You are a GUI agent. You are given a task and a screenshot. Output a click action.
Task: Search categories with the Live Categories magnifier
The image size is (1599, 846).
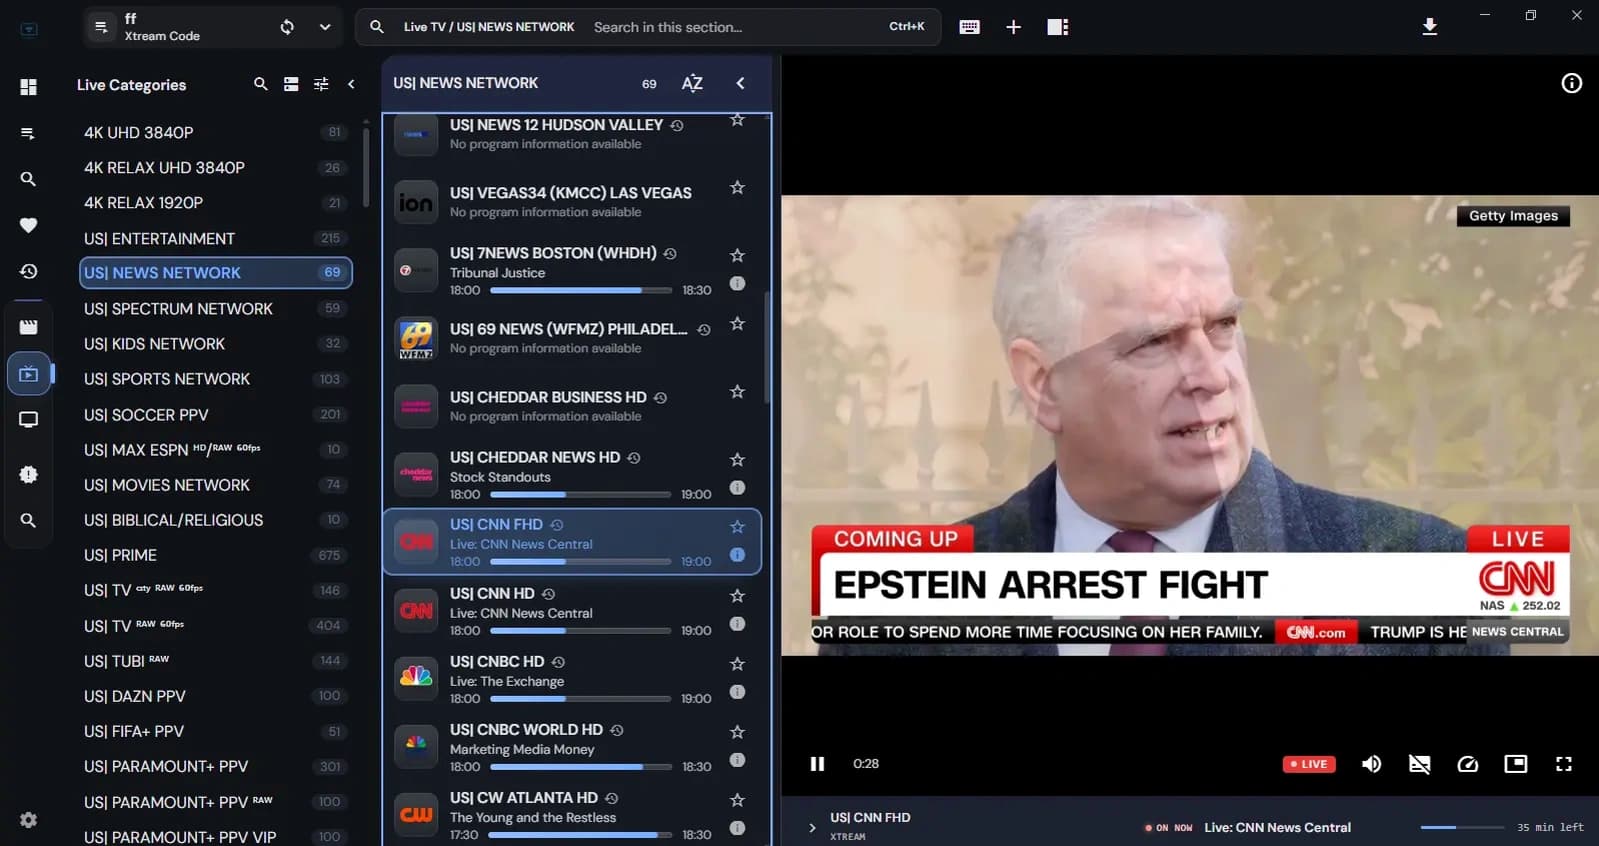tap(261, 84)
